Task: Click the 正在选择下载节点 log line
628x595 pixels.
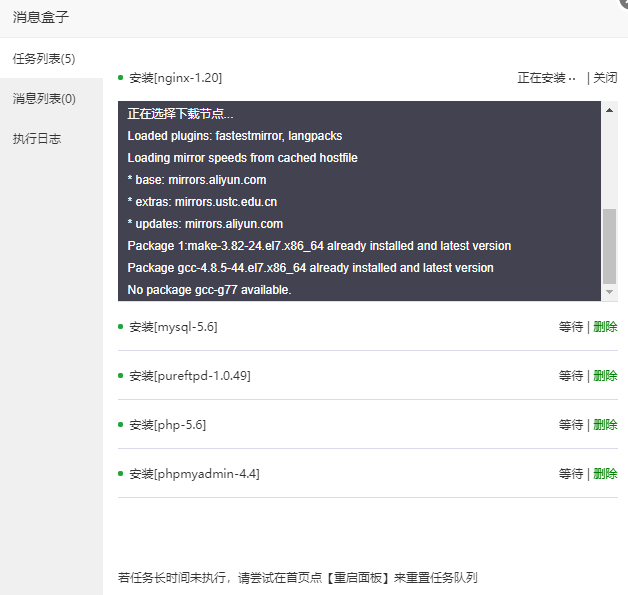Action: [x=180, y=114]
